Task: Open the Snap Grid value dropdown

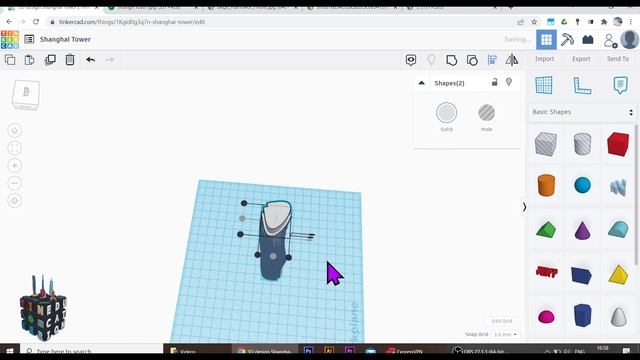Action: coord(505,334)
